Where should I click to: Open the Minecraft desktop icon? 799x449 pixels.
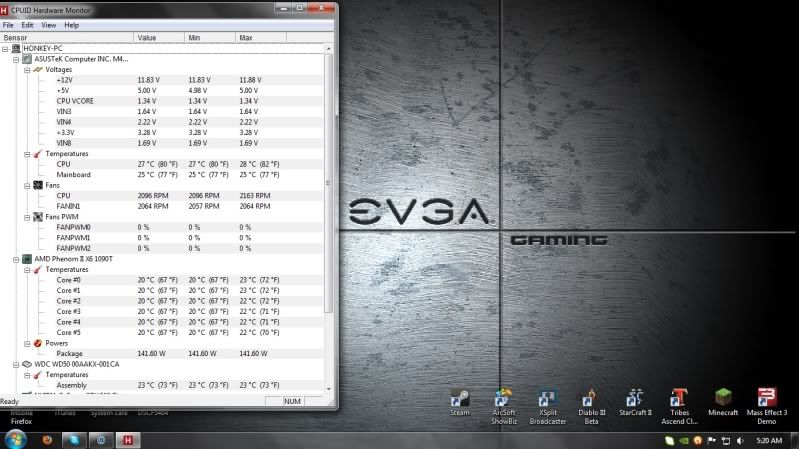click(723, 403)
